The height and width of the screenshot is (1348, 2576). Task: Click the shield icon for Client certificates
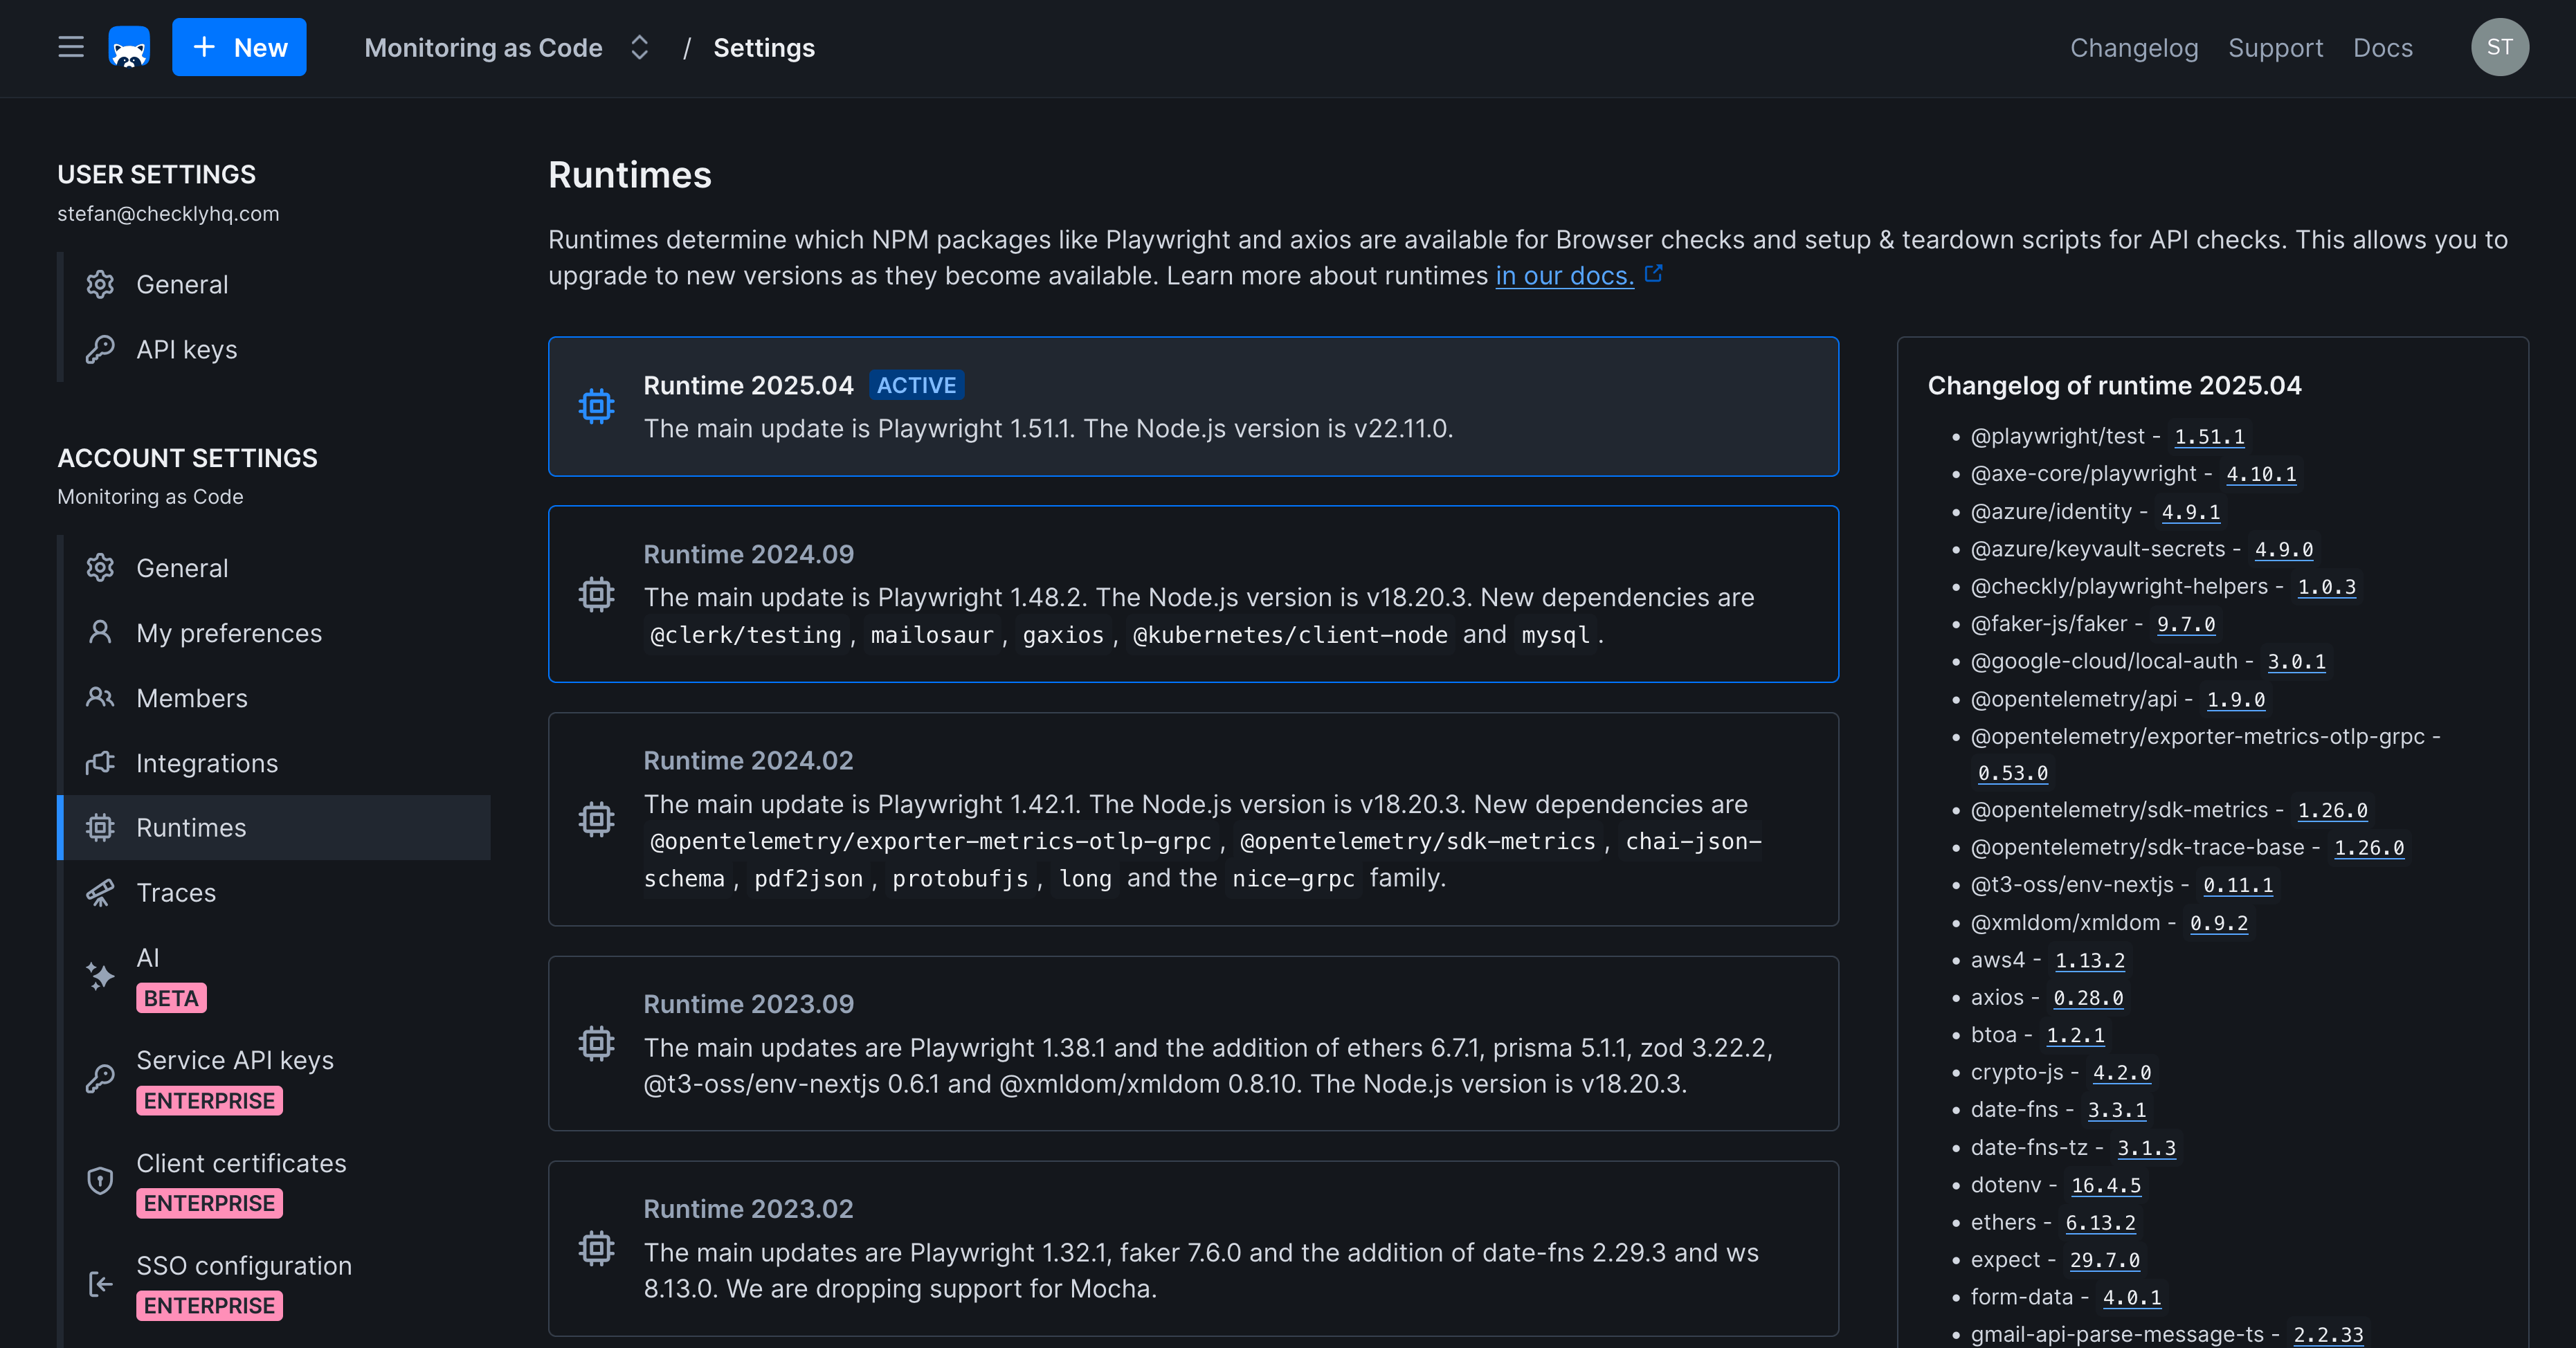[100, 1181]
